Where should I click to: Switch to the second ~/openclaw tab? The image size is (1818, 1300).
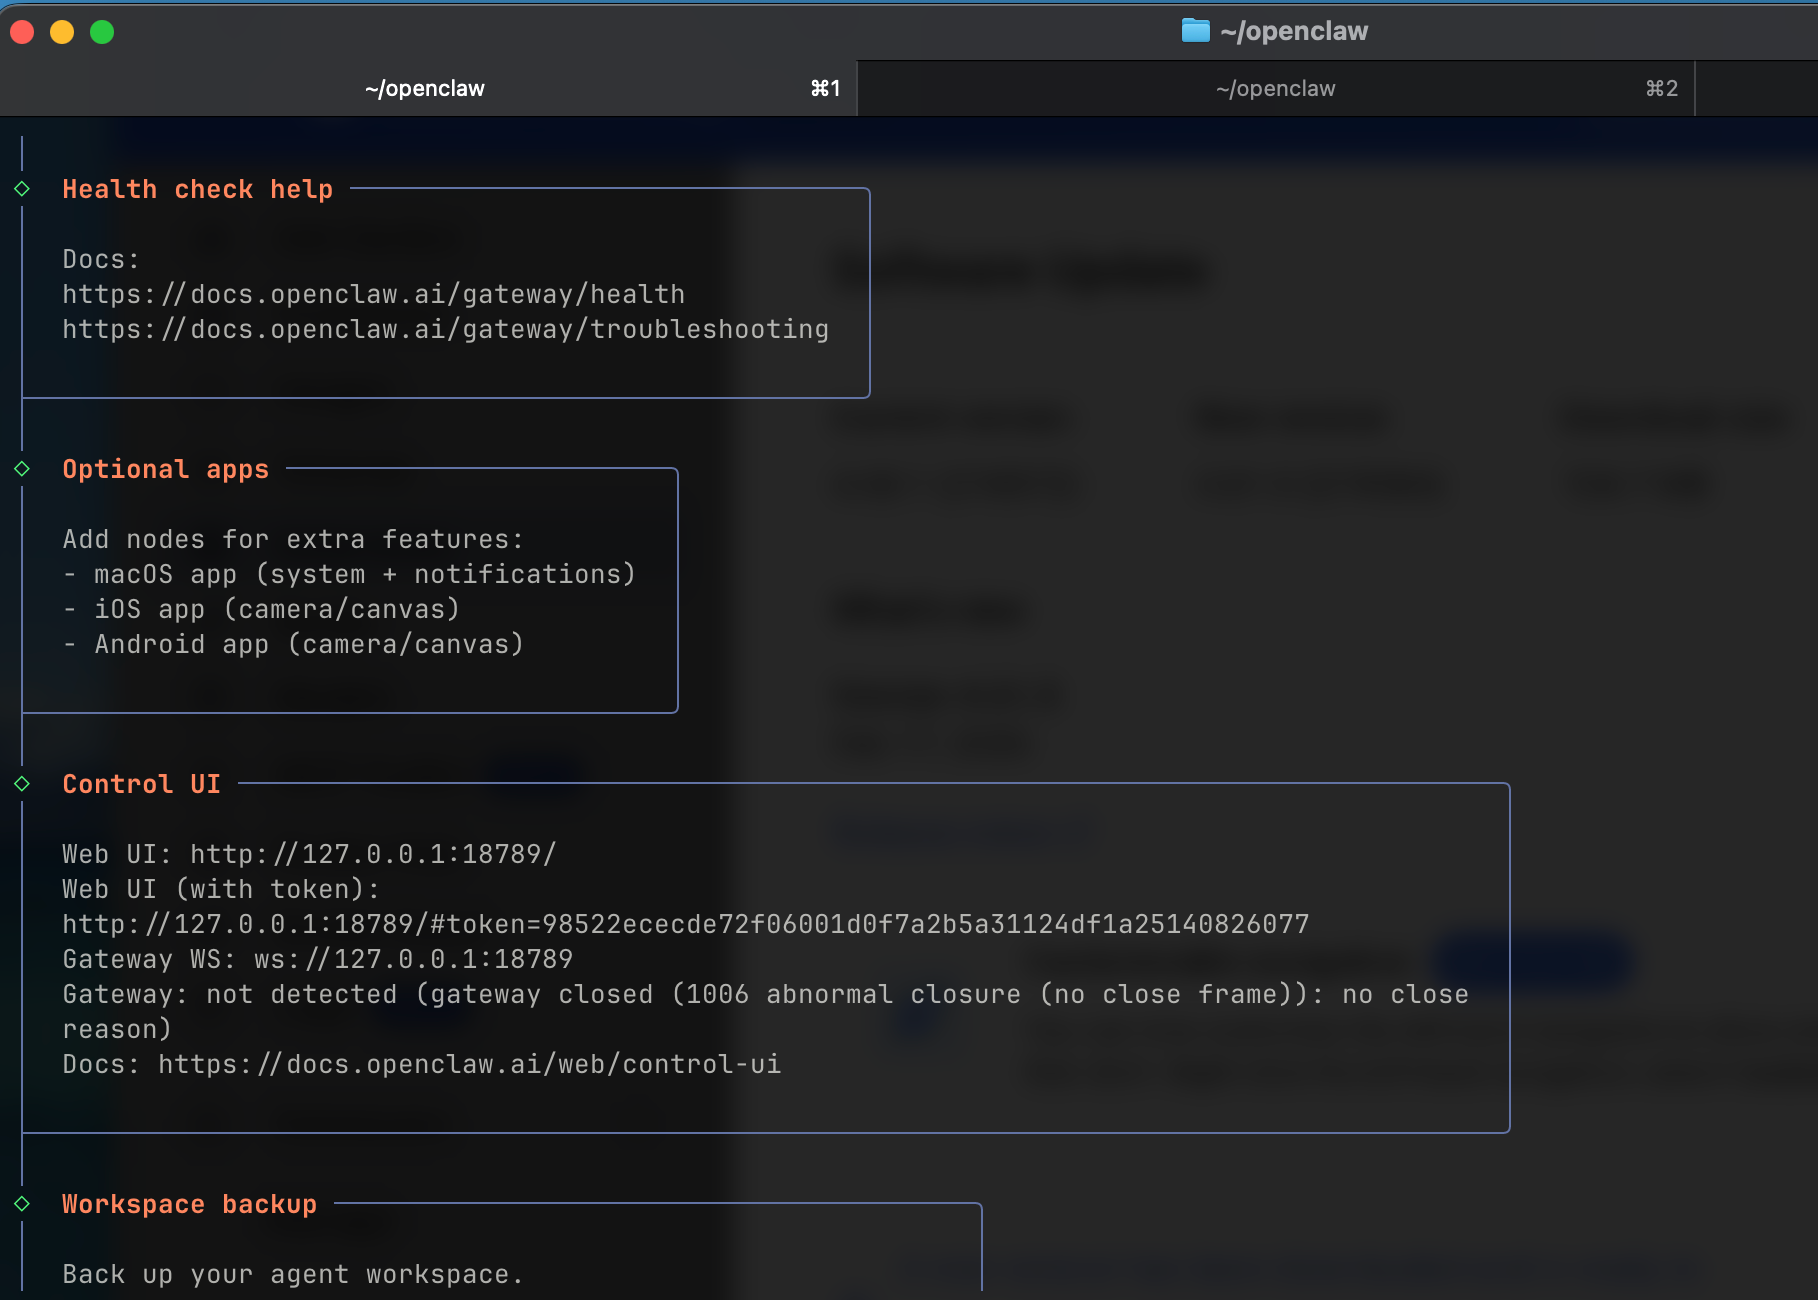(x=1275, y=89)
